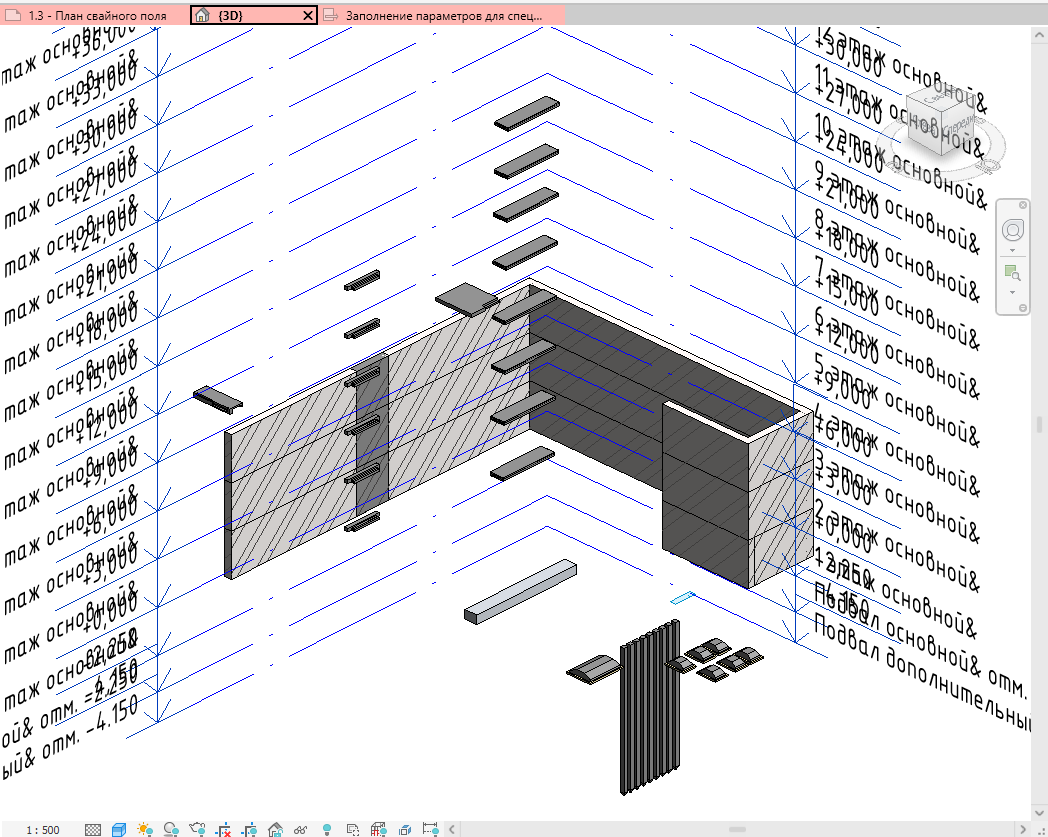Show or hide the crop region

pos(249,830)
